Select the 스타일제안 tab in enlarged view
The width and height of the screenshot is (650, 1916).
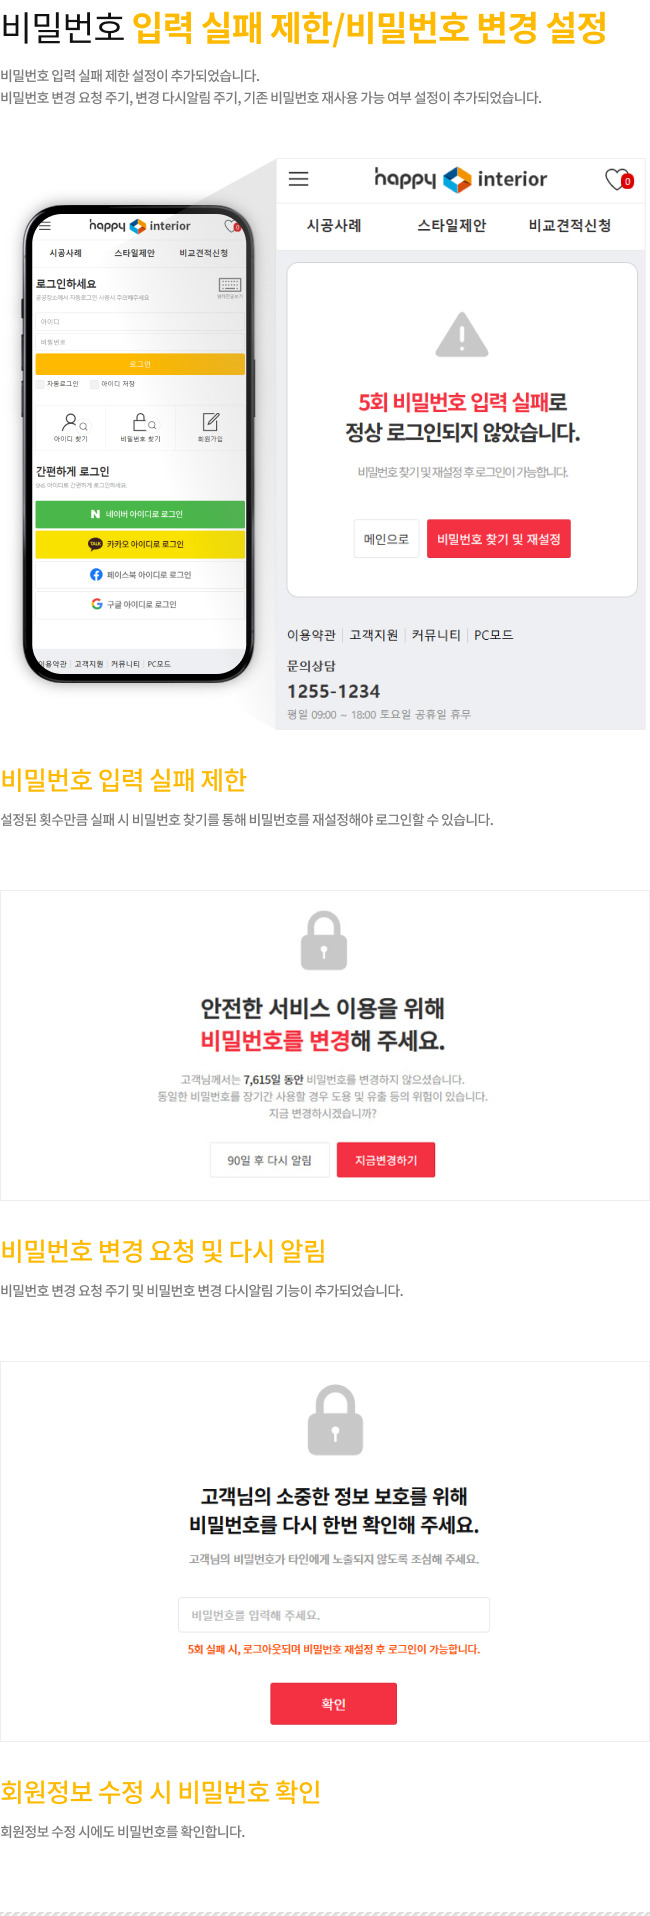pyautogui.click(x=452, y=225)
